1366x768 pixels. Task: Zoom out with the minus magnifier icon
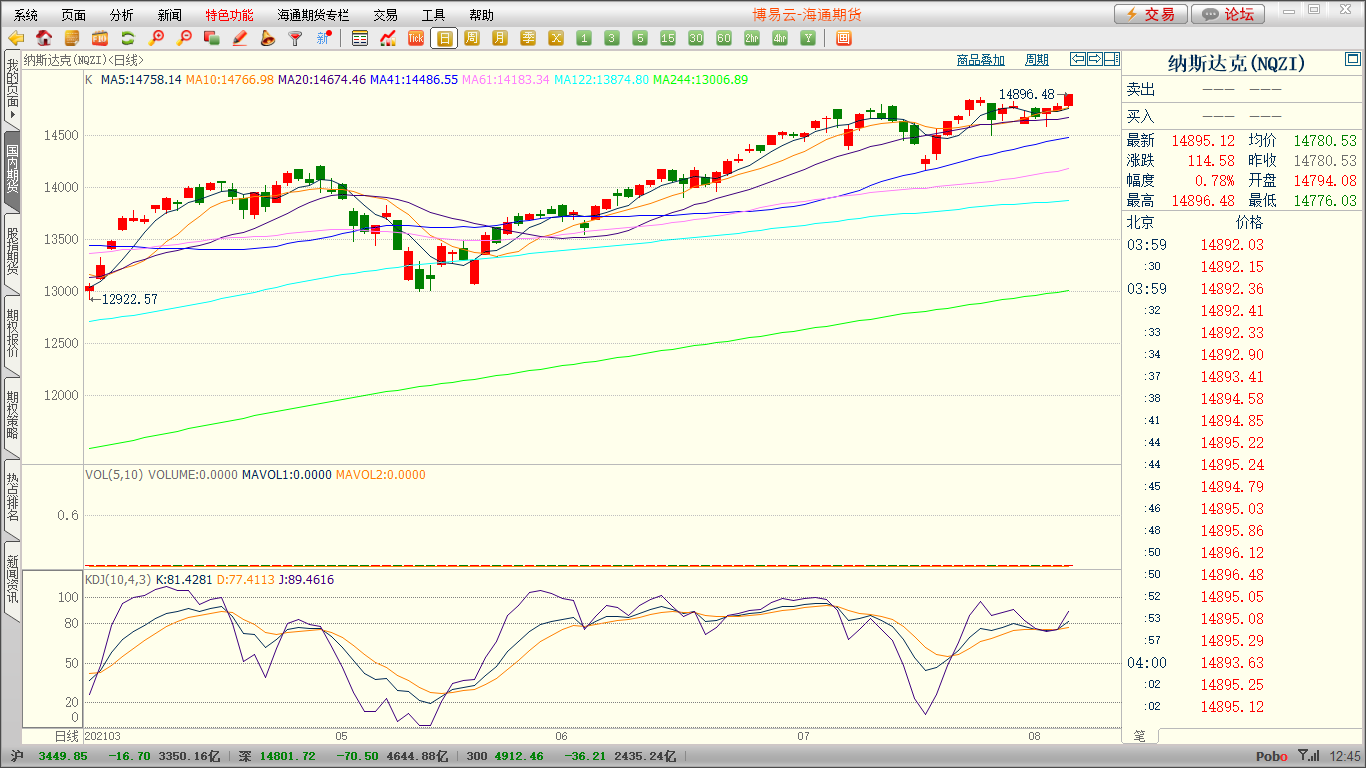pyautogui.click(x=184, y=38)
